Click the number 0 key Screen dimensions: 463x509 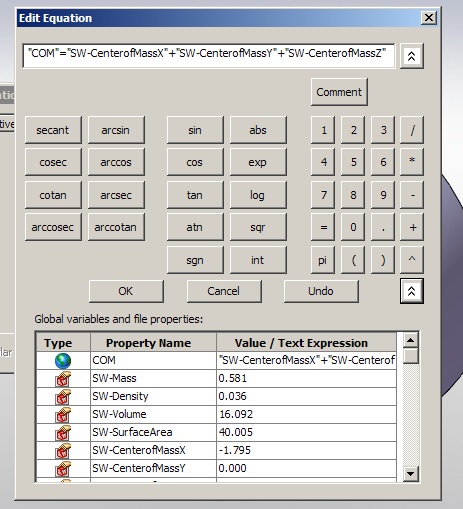353,227
